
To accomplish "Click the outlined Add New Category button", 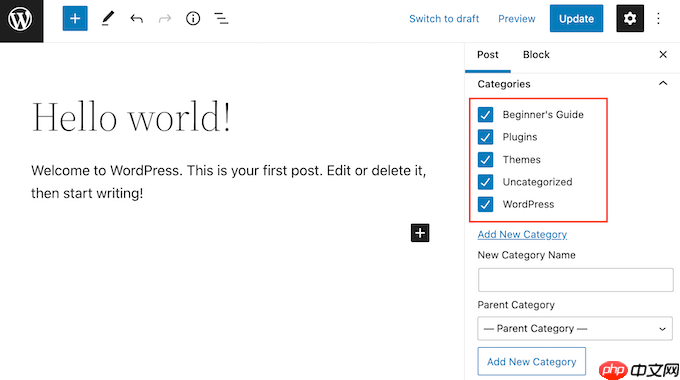I will pos(532,361).
